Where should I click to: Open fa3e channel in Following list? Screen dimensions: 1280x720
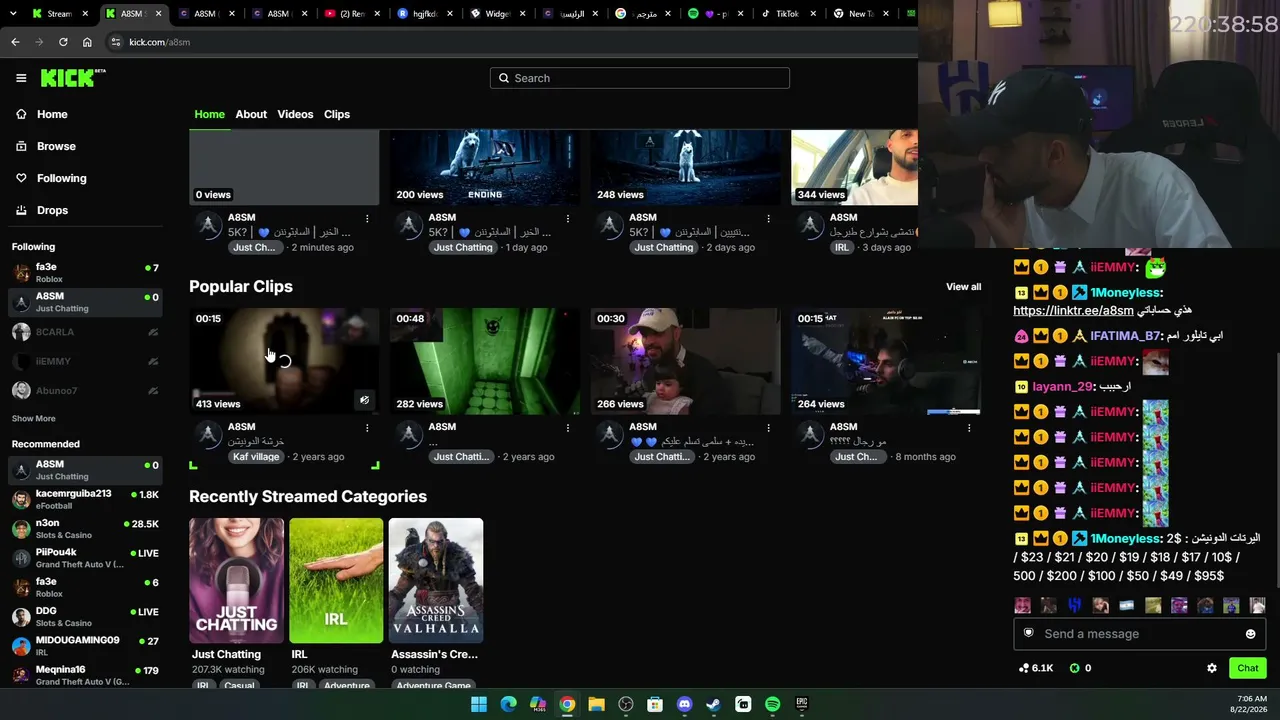85,273
